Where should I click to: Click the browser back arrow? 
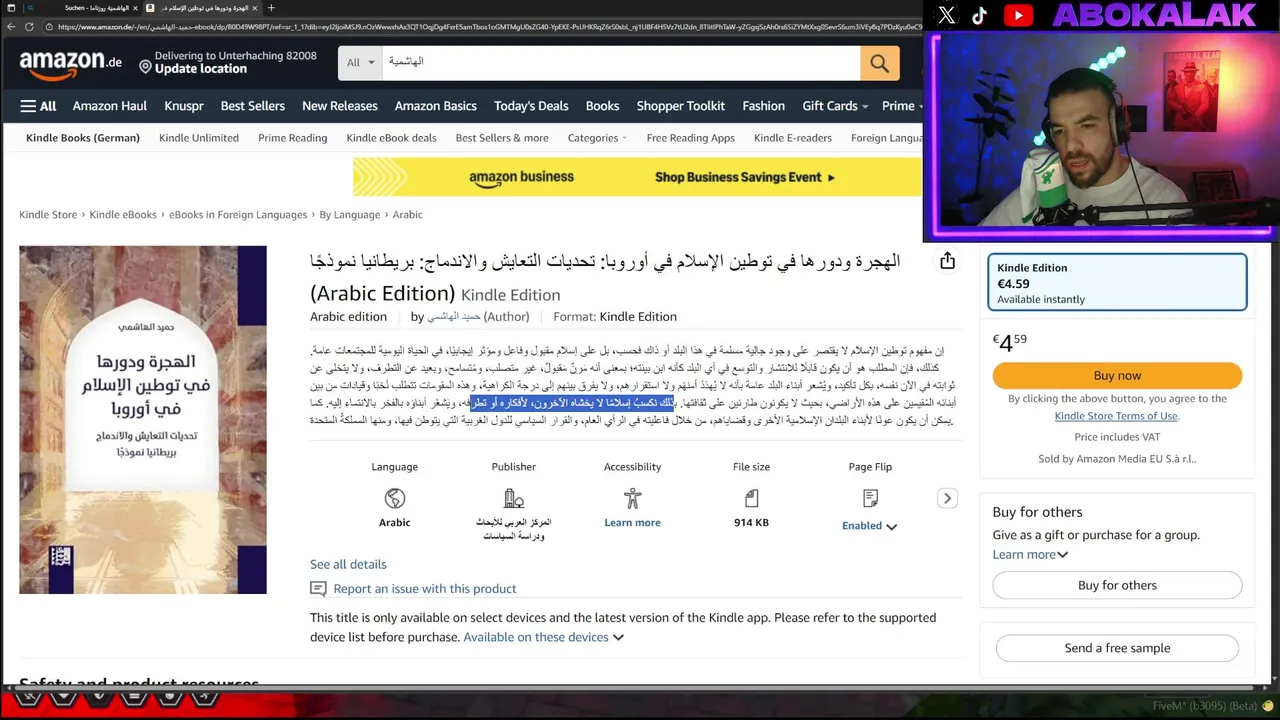click(x=11, y=27)
